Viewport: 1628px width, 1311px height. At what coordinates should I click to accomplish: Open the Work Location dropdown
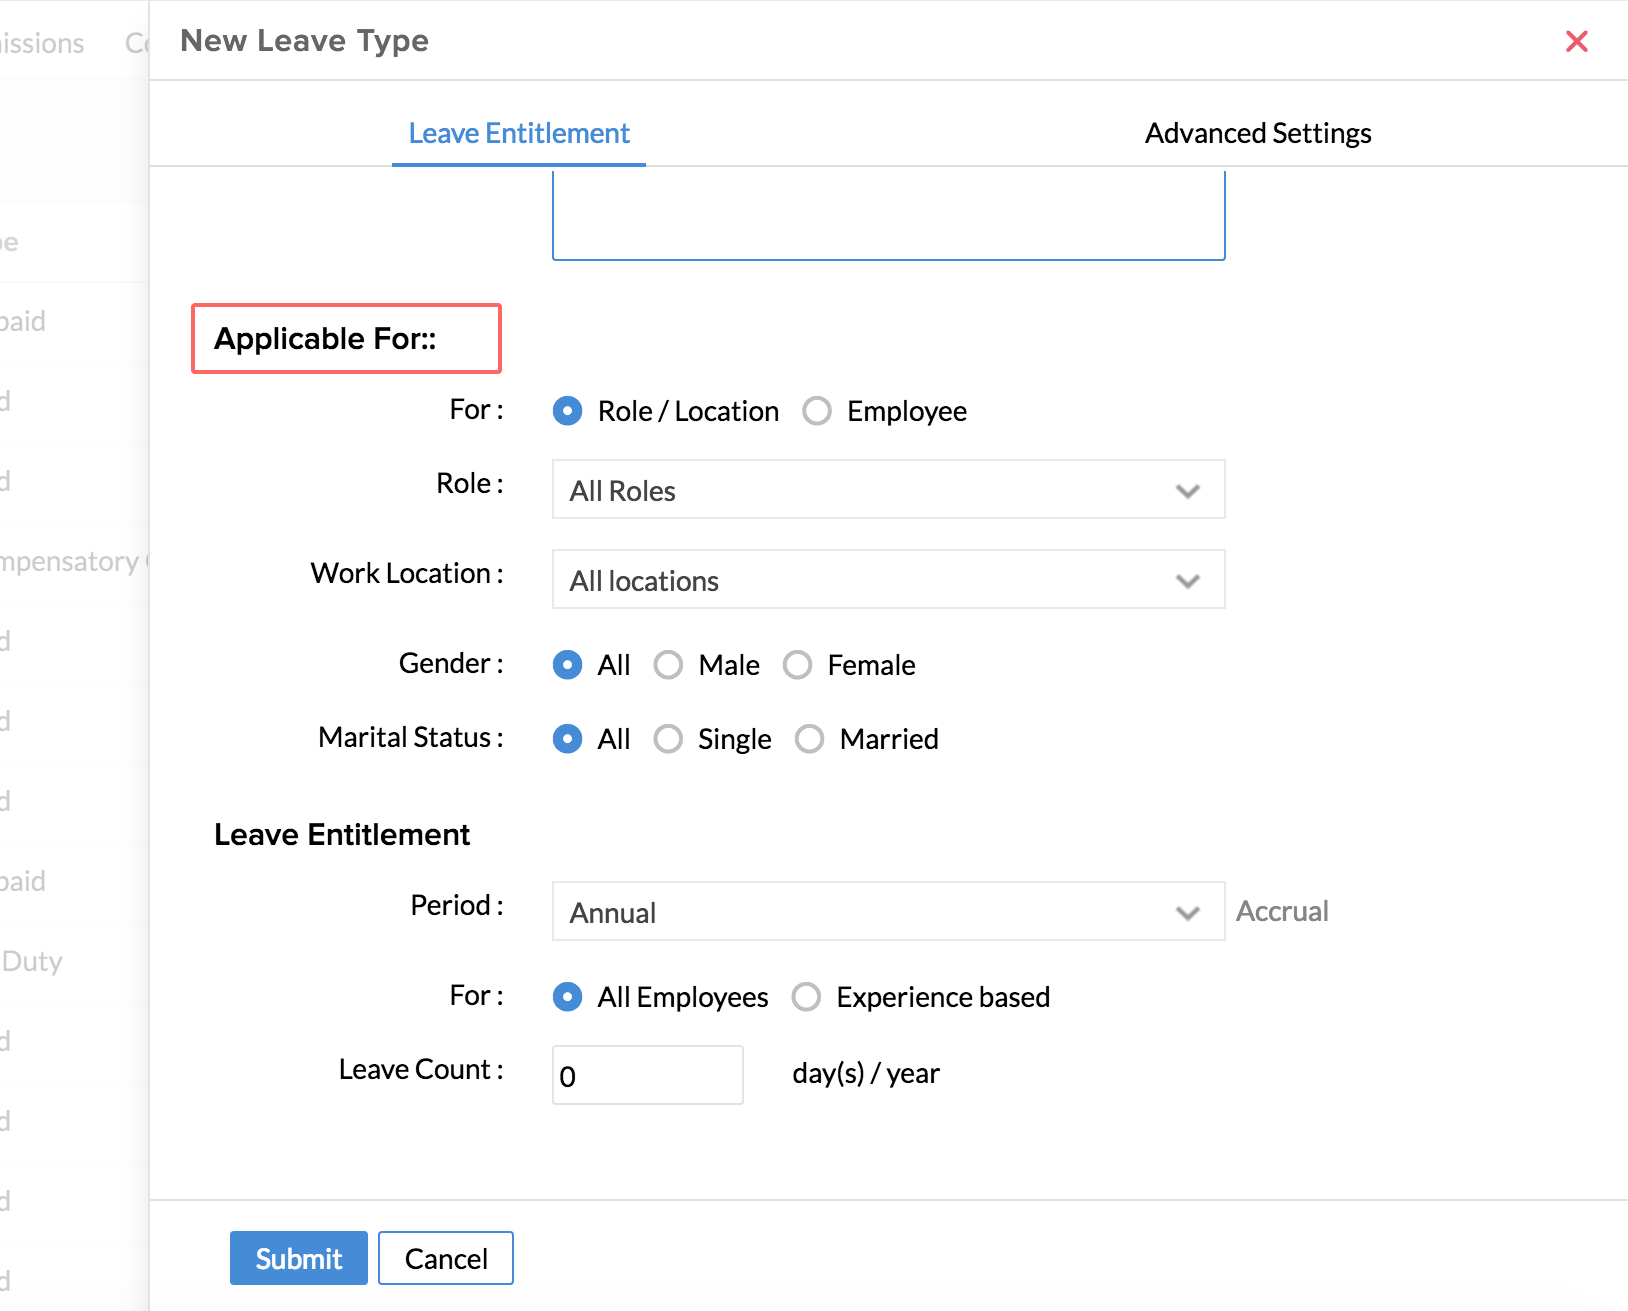pos(888,580)
